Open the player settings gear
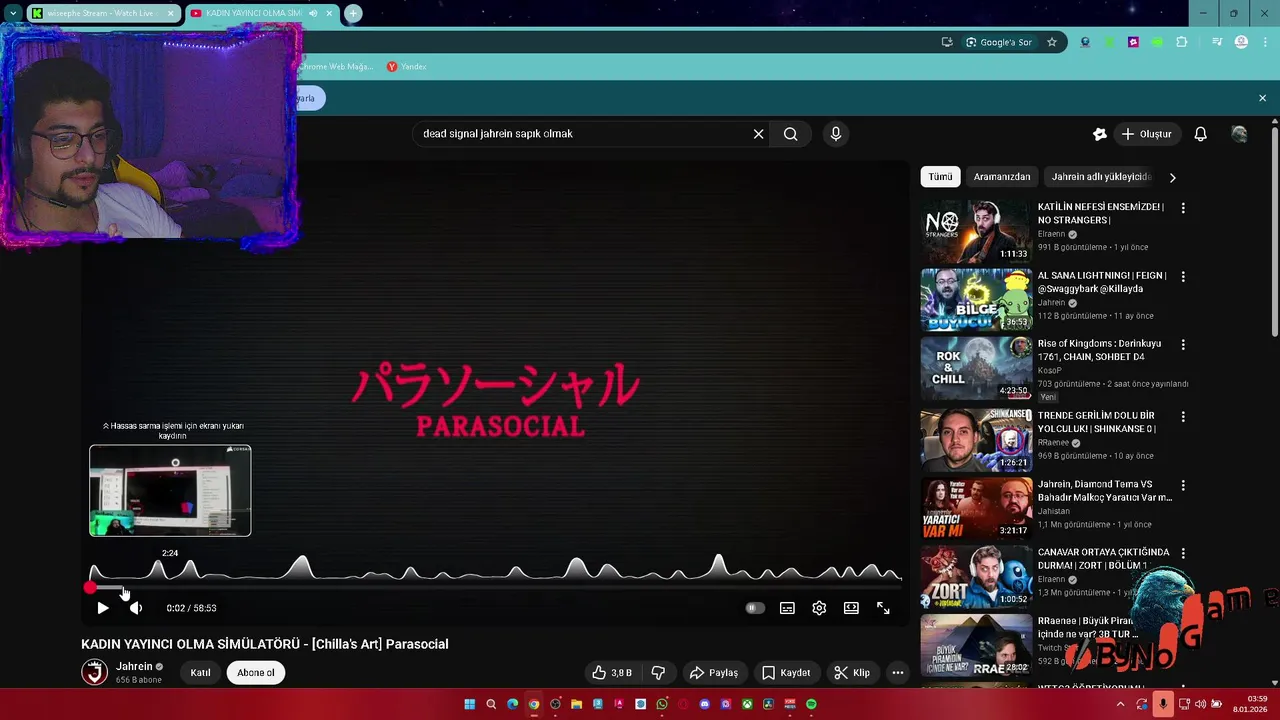Viewport: 1280px width, 720px height. (x=819, y=608)
